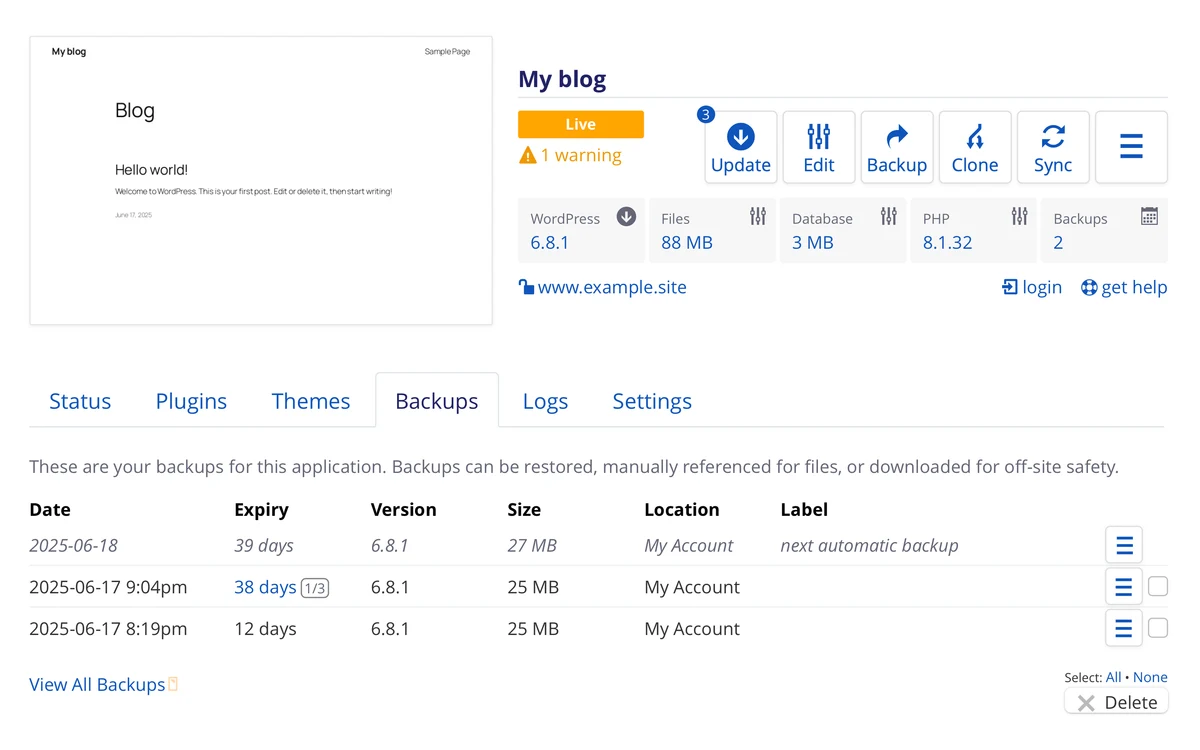Click the icon next to View All Backups

click(173, 684)
